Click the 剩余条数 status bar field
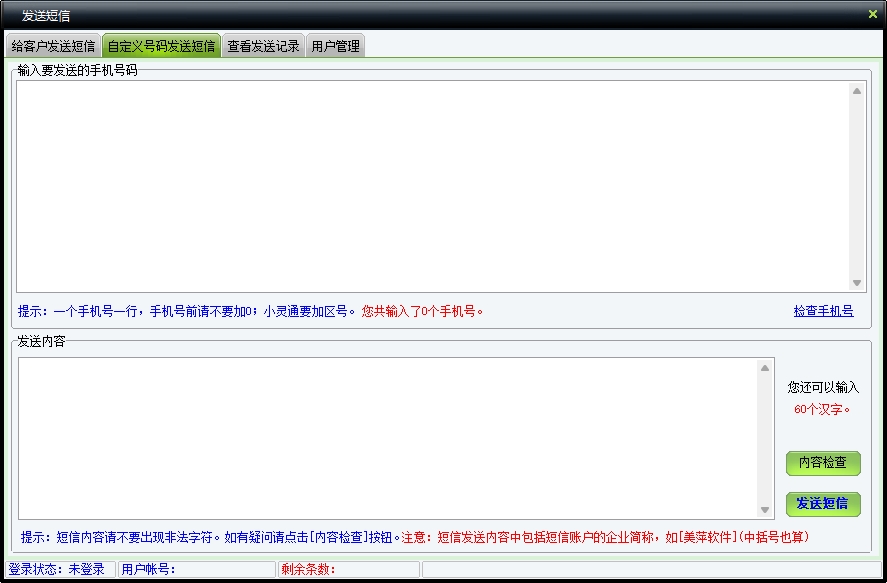The image size is (887, 583). pos(346,570)
